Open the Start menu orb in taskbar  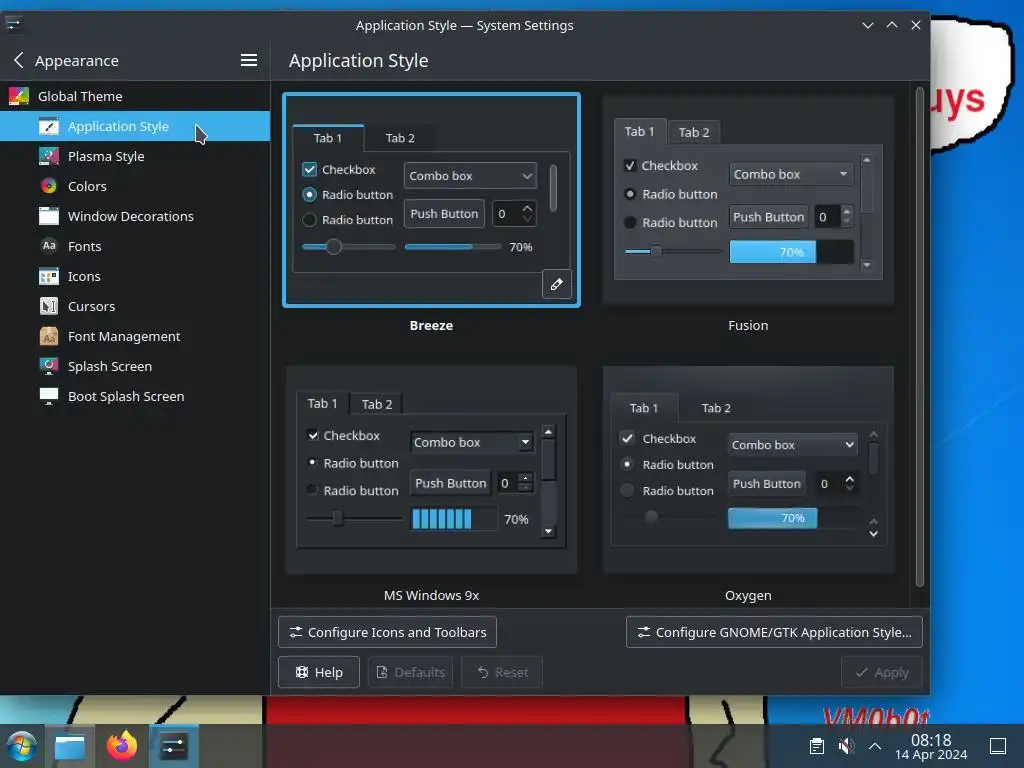tap(22, 746)
